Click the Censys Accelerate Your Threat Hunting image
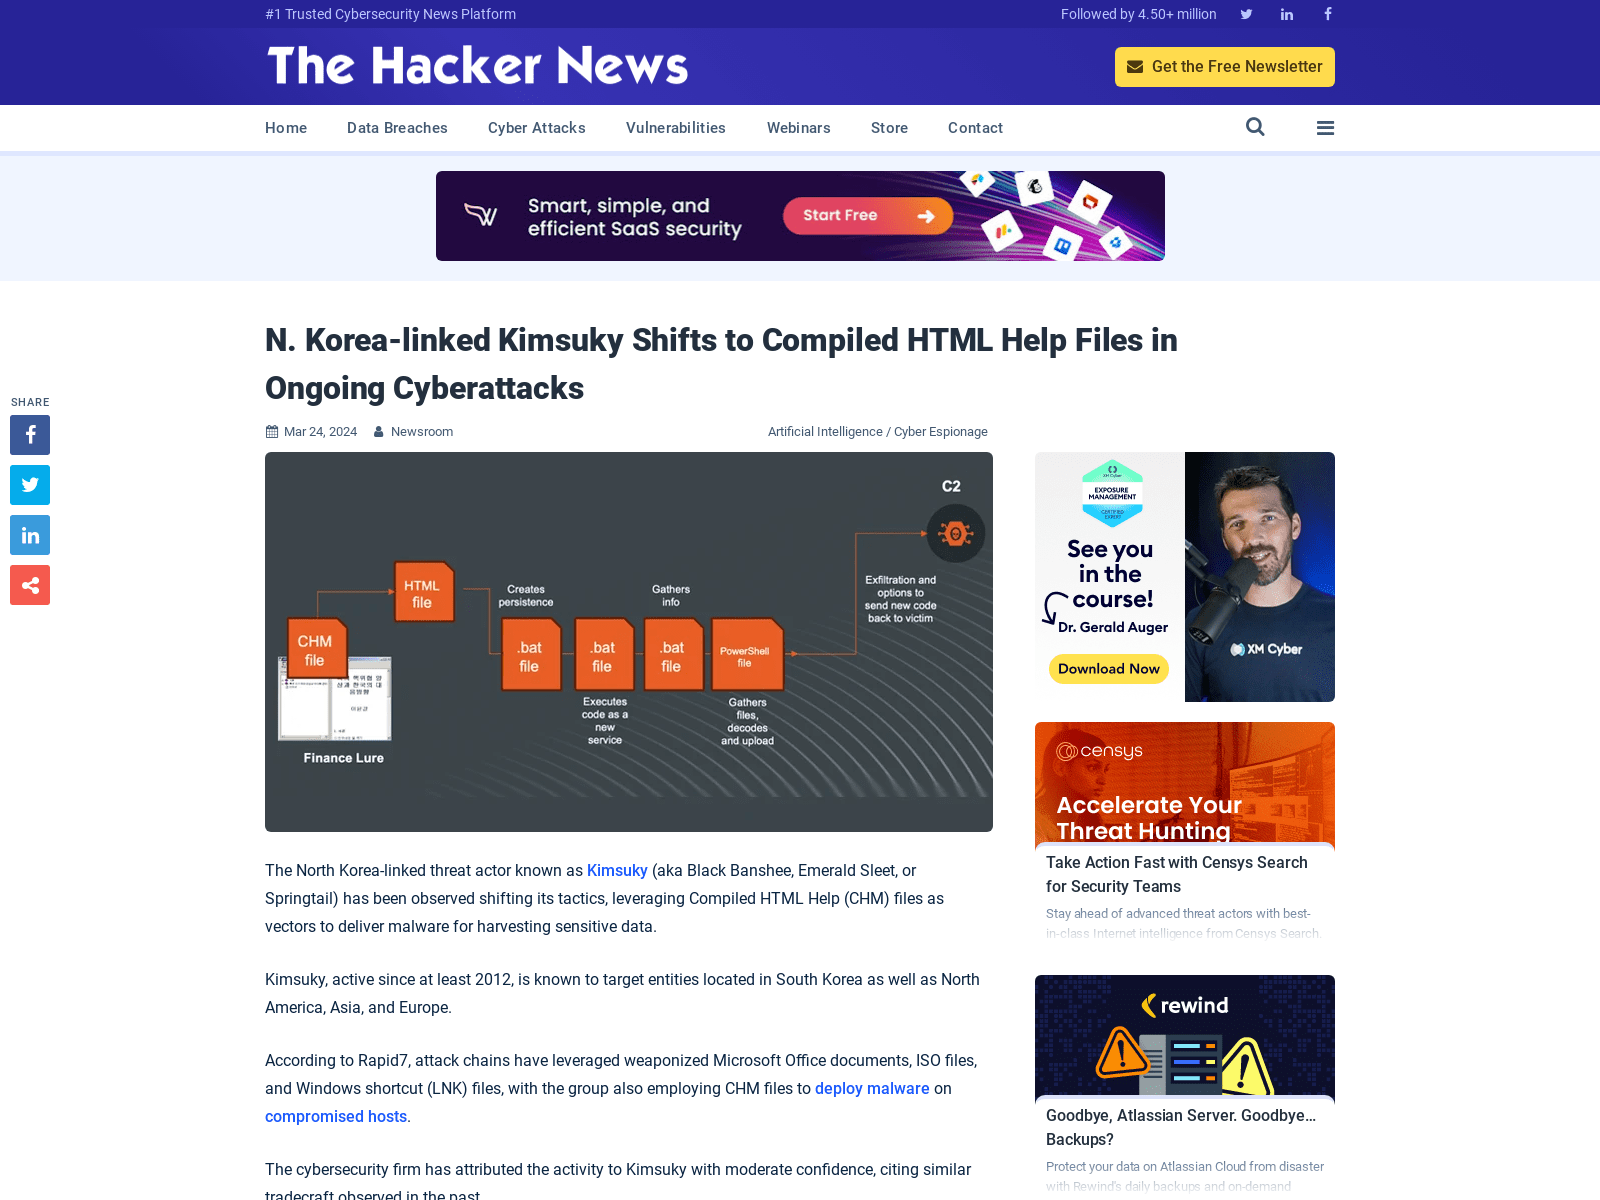The width and height of the screenshot is (1600, 1200). [1185, 783]
